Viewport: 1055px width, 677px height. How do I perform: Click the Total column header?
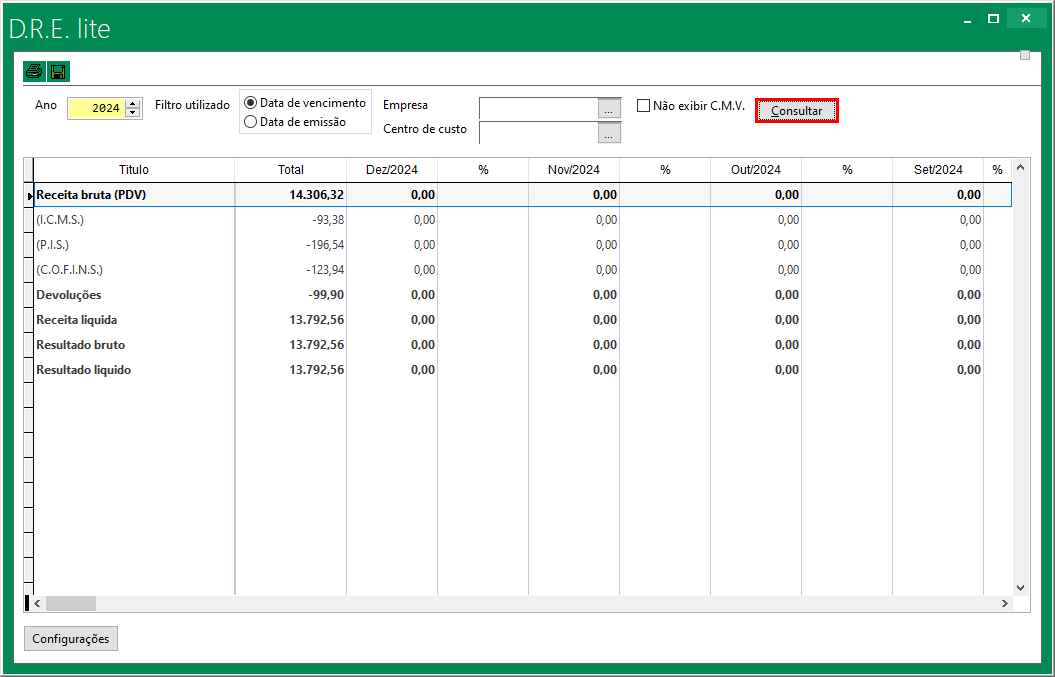coord(291,170)
